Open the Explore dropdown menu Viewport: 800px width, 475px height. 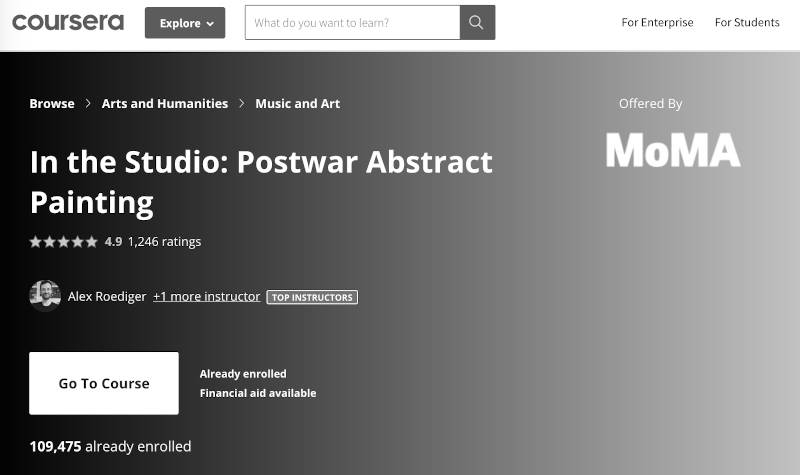pyautogui.click(x=185, y=23)
